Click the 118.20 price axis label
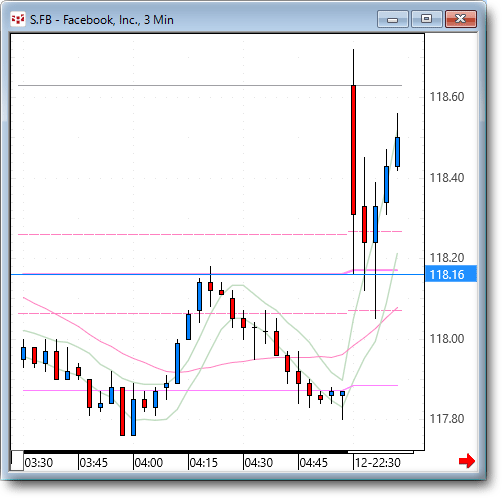The image size is (504, 498). [447, 257]
